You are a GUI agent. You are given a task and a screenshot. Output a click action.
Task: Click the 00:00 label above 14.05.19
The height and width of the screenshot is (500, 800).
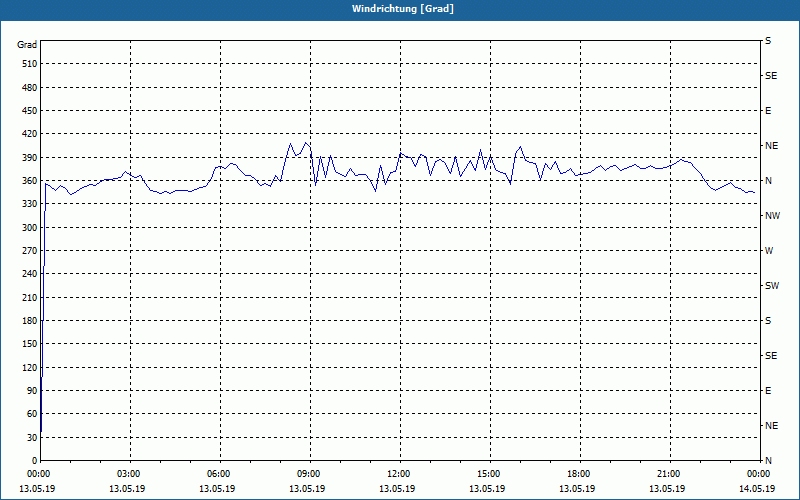tap(759, 473)
